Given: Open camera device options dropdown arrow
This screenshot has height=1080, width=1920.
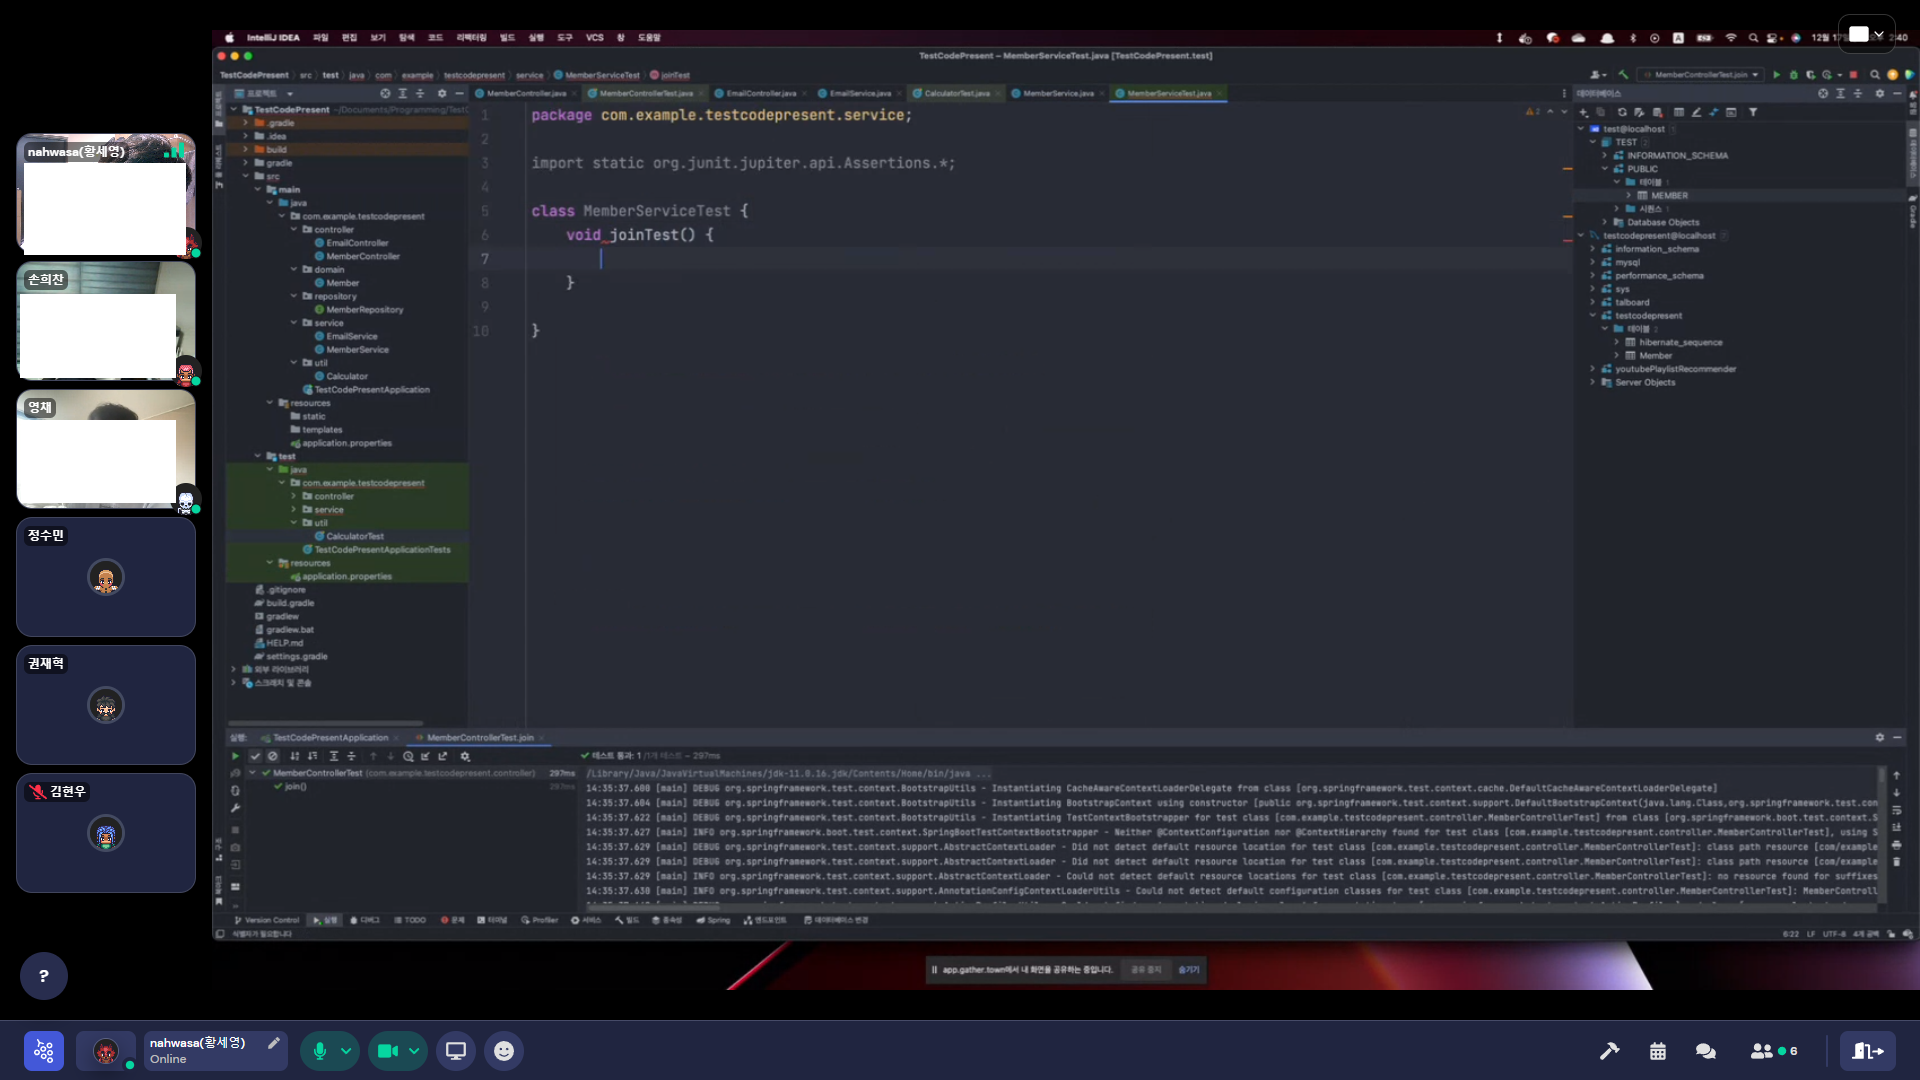Looking at the screenshot, I should pyautogui.click(x=414, y=1051).
